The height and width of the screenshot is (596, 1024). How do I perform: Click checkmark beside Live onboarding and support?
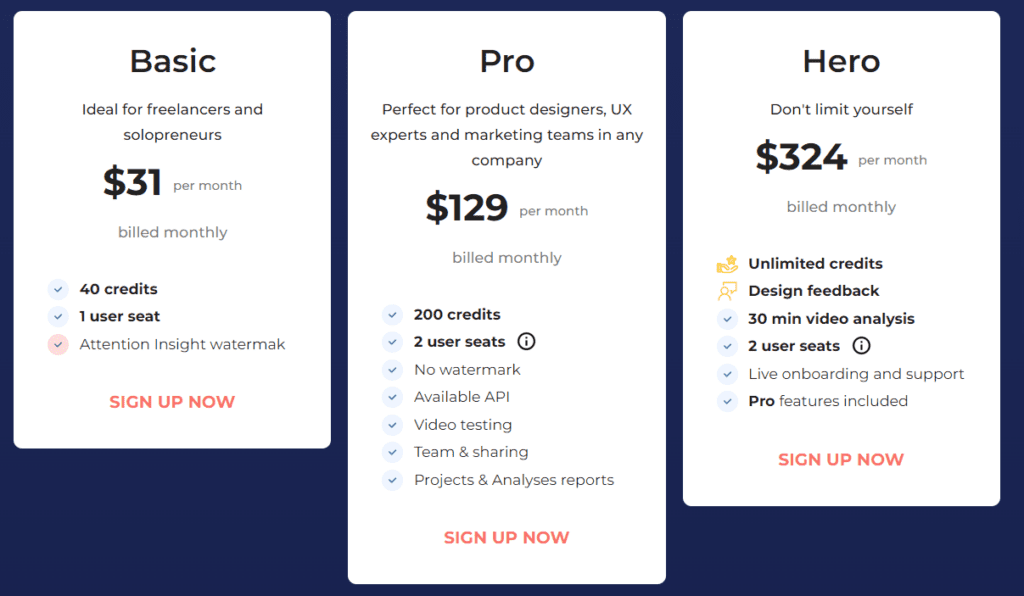click(727, 374)
